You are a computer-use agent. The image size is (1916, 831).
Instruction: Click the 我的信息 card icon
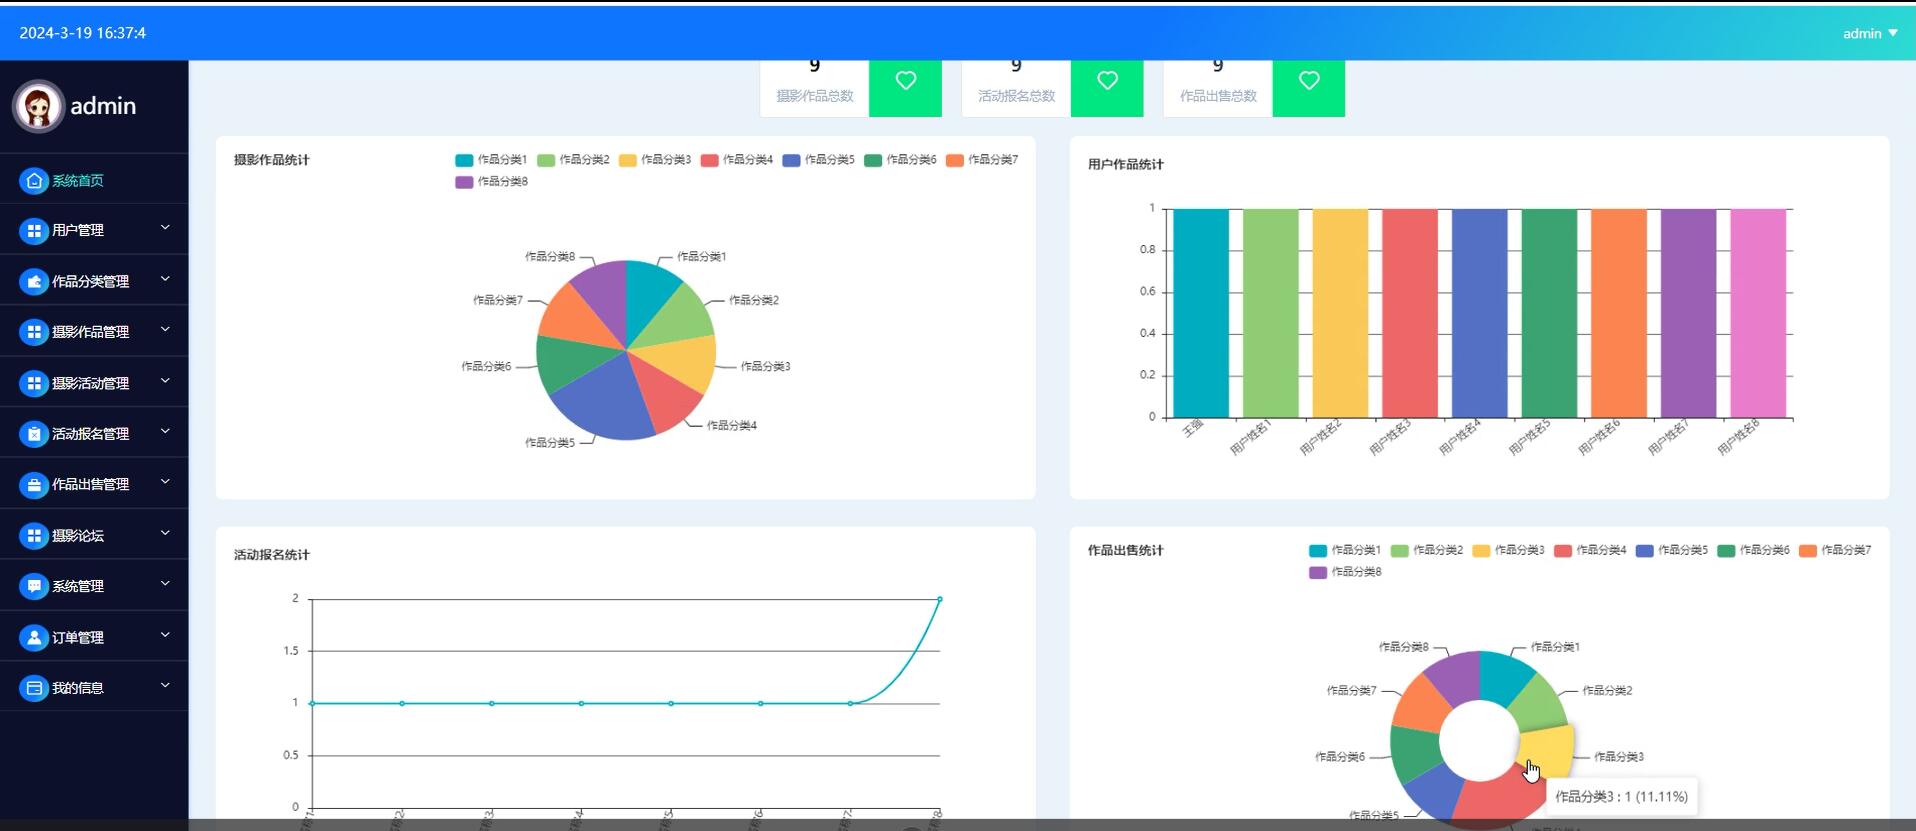point(34,688)
